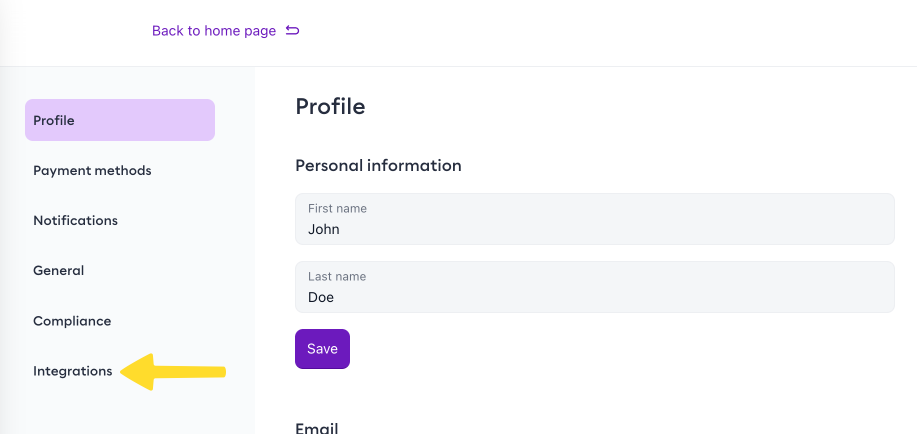Go to Notifications settings
Viewport: 917px width, 434px height.
pos(75,221)
